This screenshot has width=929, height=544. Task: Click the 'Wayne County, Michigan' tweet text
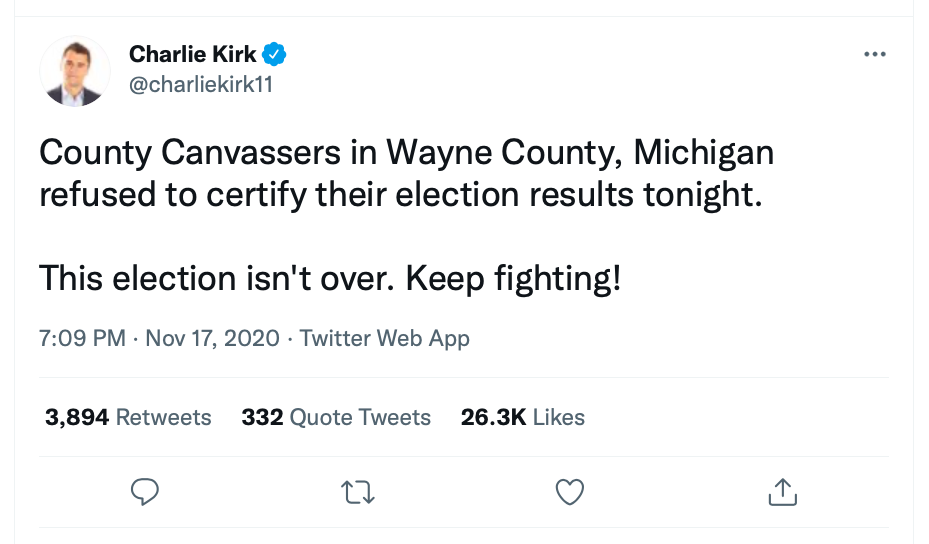(579, 153)
